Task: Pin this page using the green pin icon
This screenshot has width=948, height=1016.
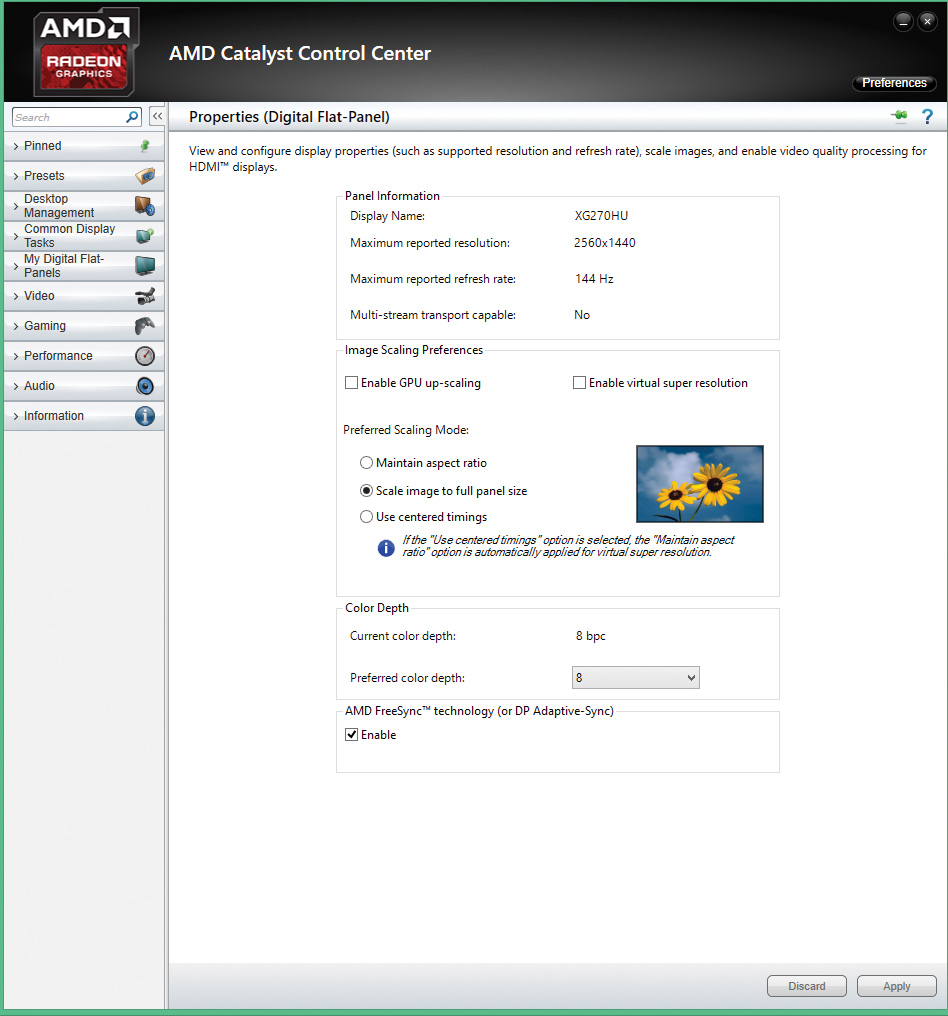Action: click(899, 116)
